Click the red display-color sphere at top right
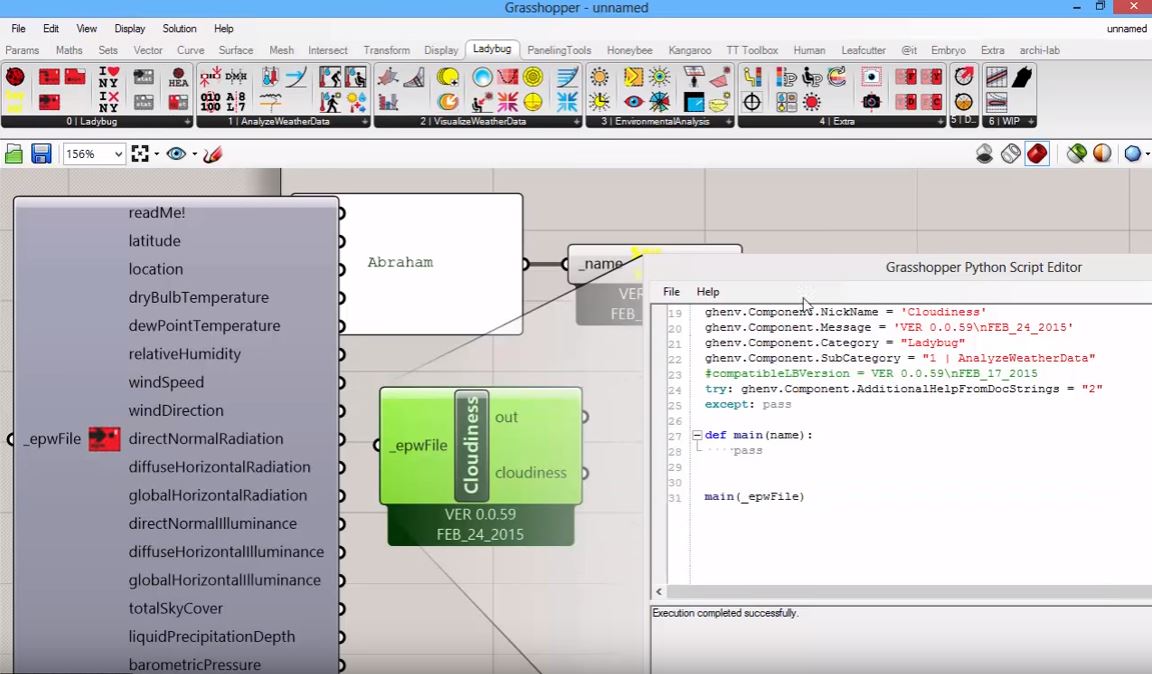1152x674 pixels. point(1038,152)
